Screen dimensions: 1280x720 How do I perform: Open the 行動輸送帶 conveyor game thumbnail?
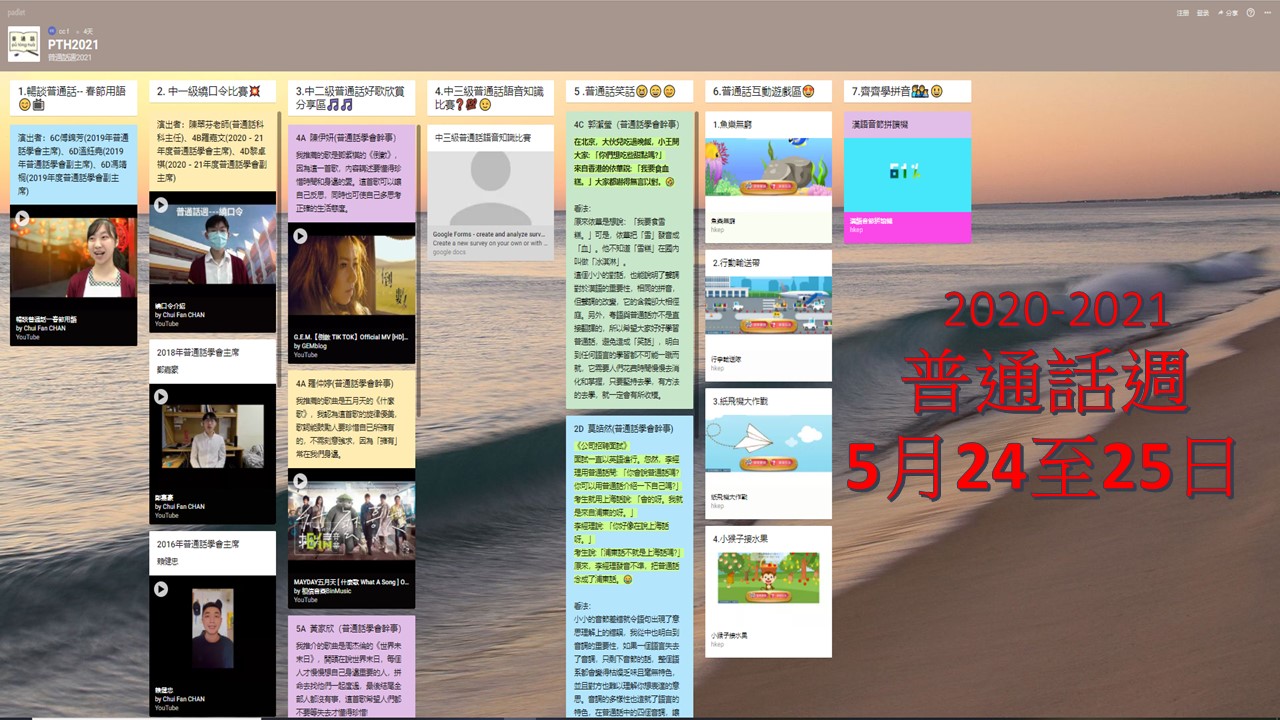pos(768,305)
